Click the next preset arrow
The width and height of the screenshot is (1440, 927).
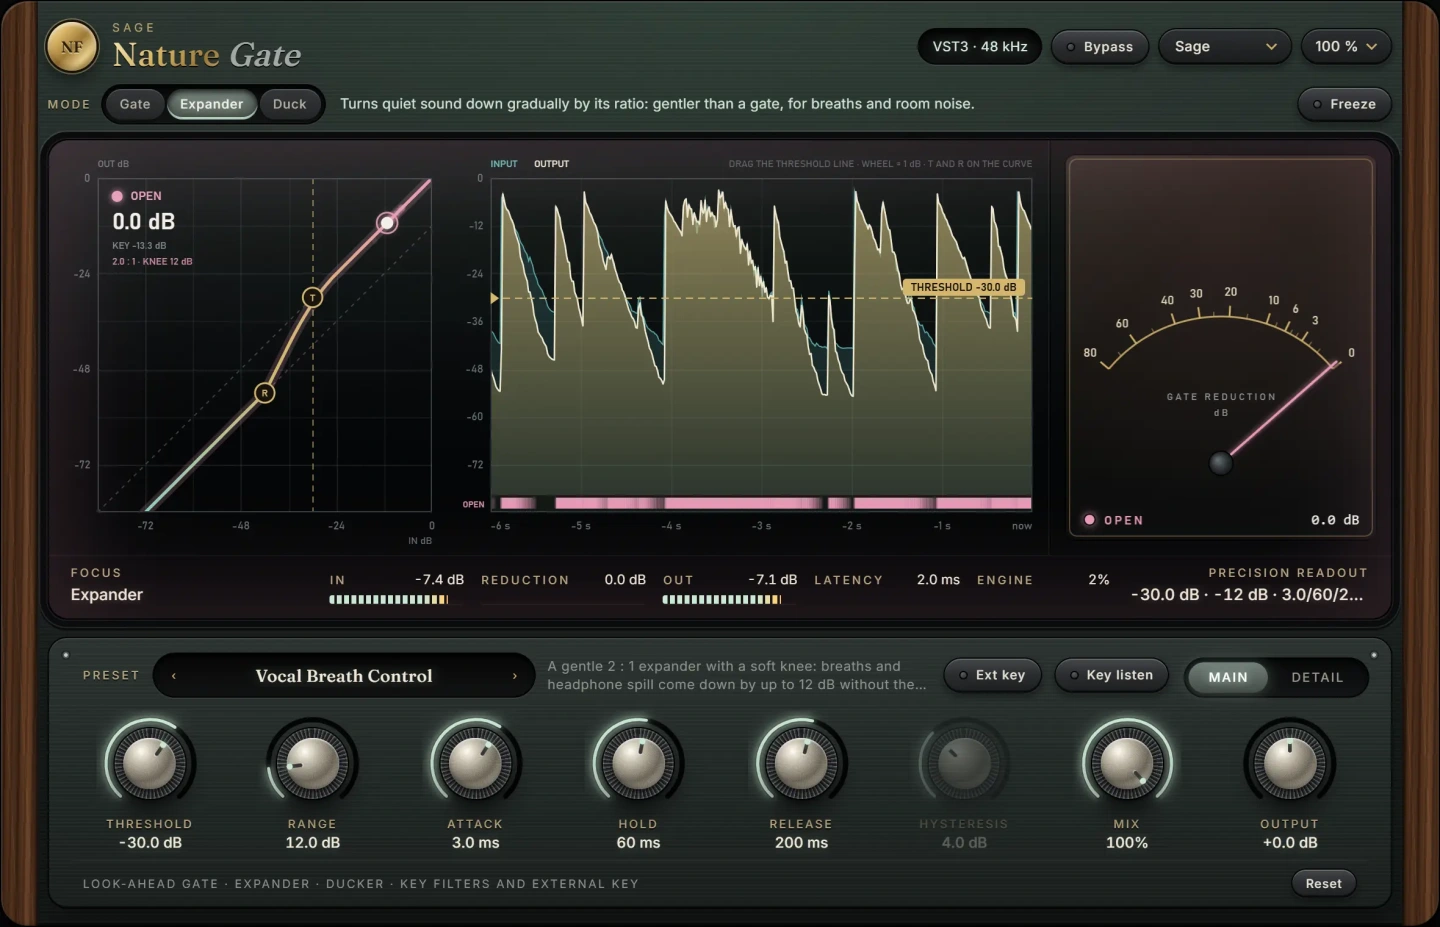(515, 676)
